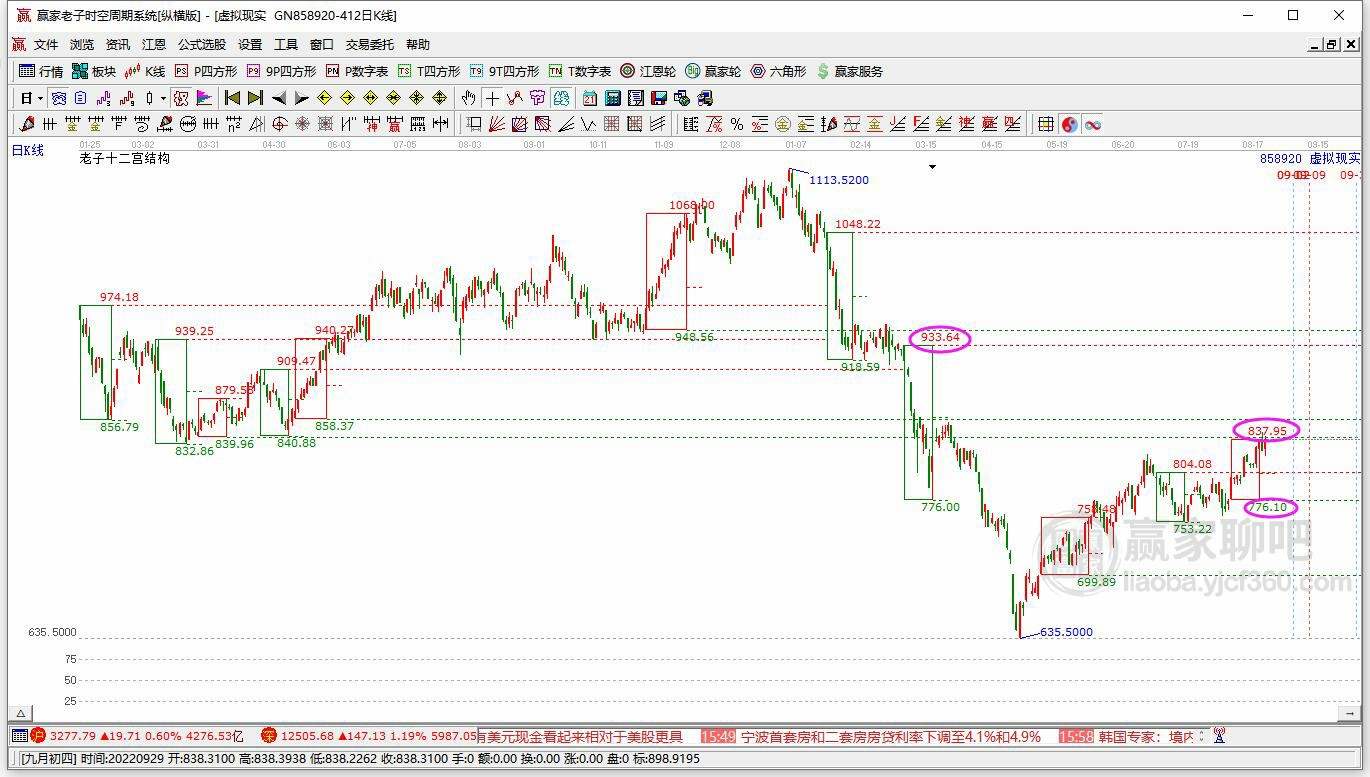The width and height of the screenshot is (1370, 777).
Task: Click the status bar table icon
Action: point(19,736)
